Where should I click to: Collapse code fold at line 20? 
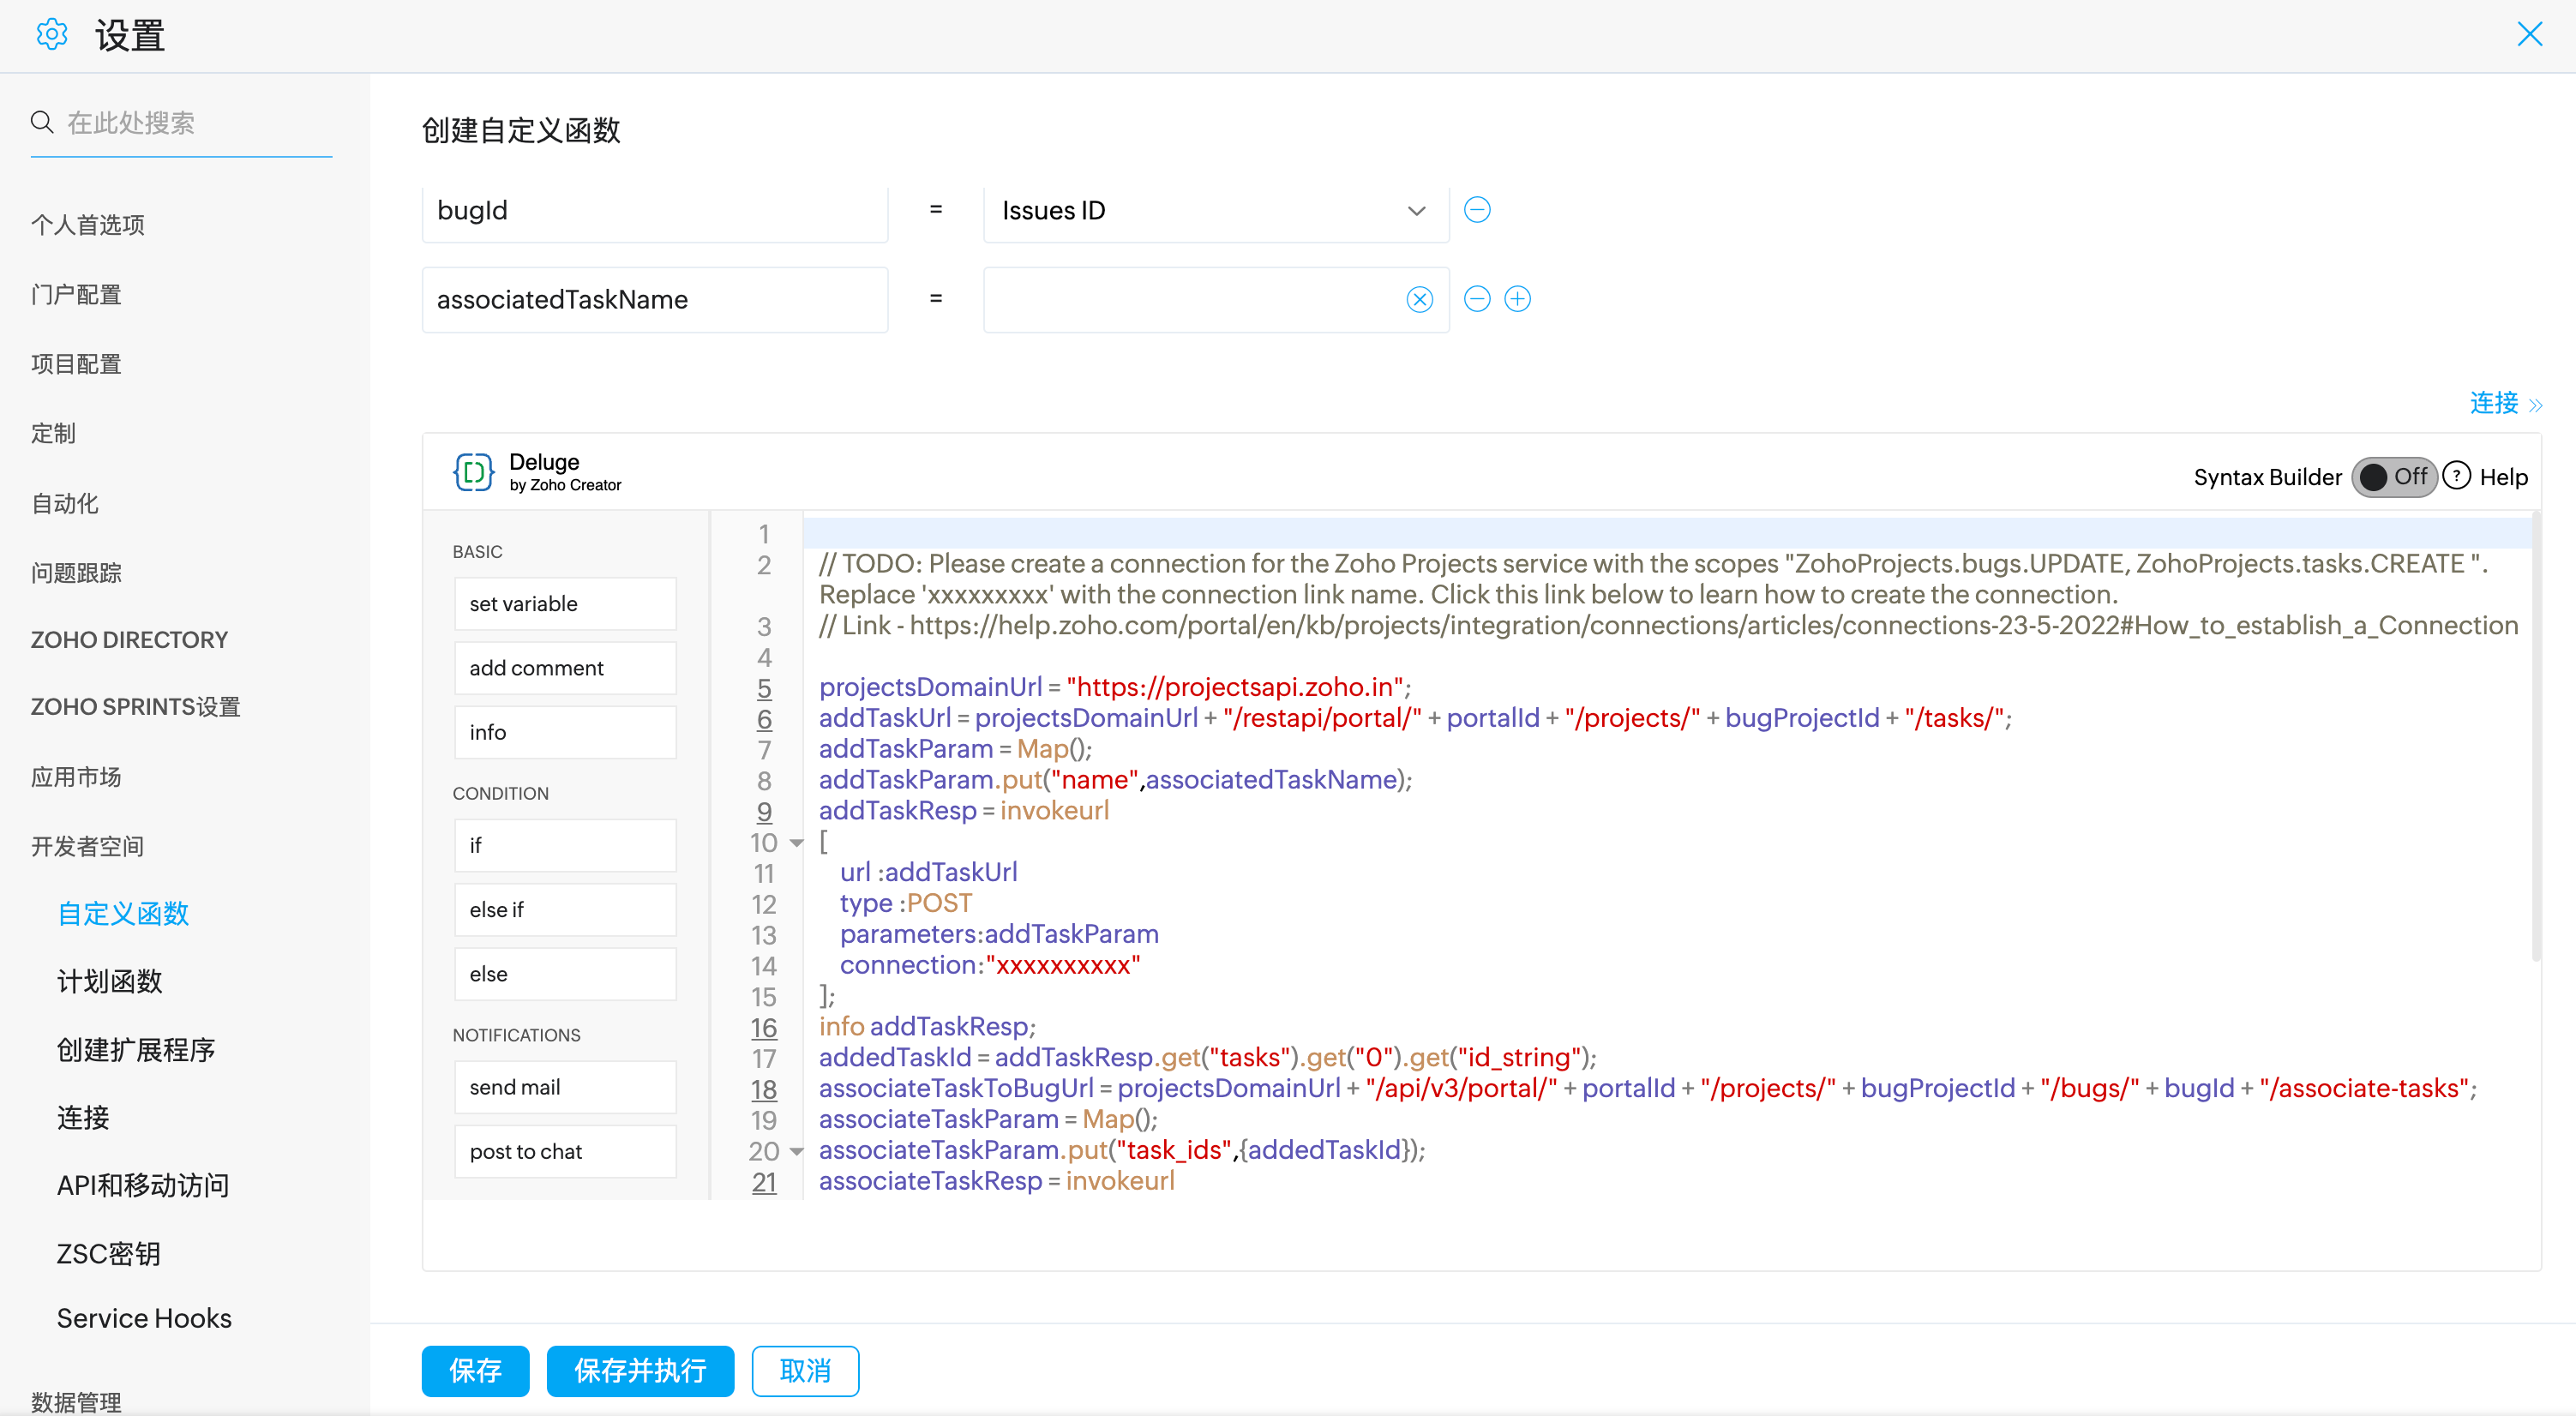pyautogui.click(x=797, y=1151)
